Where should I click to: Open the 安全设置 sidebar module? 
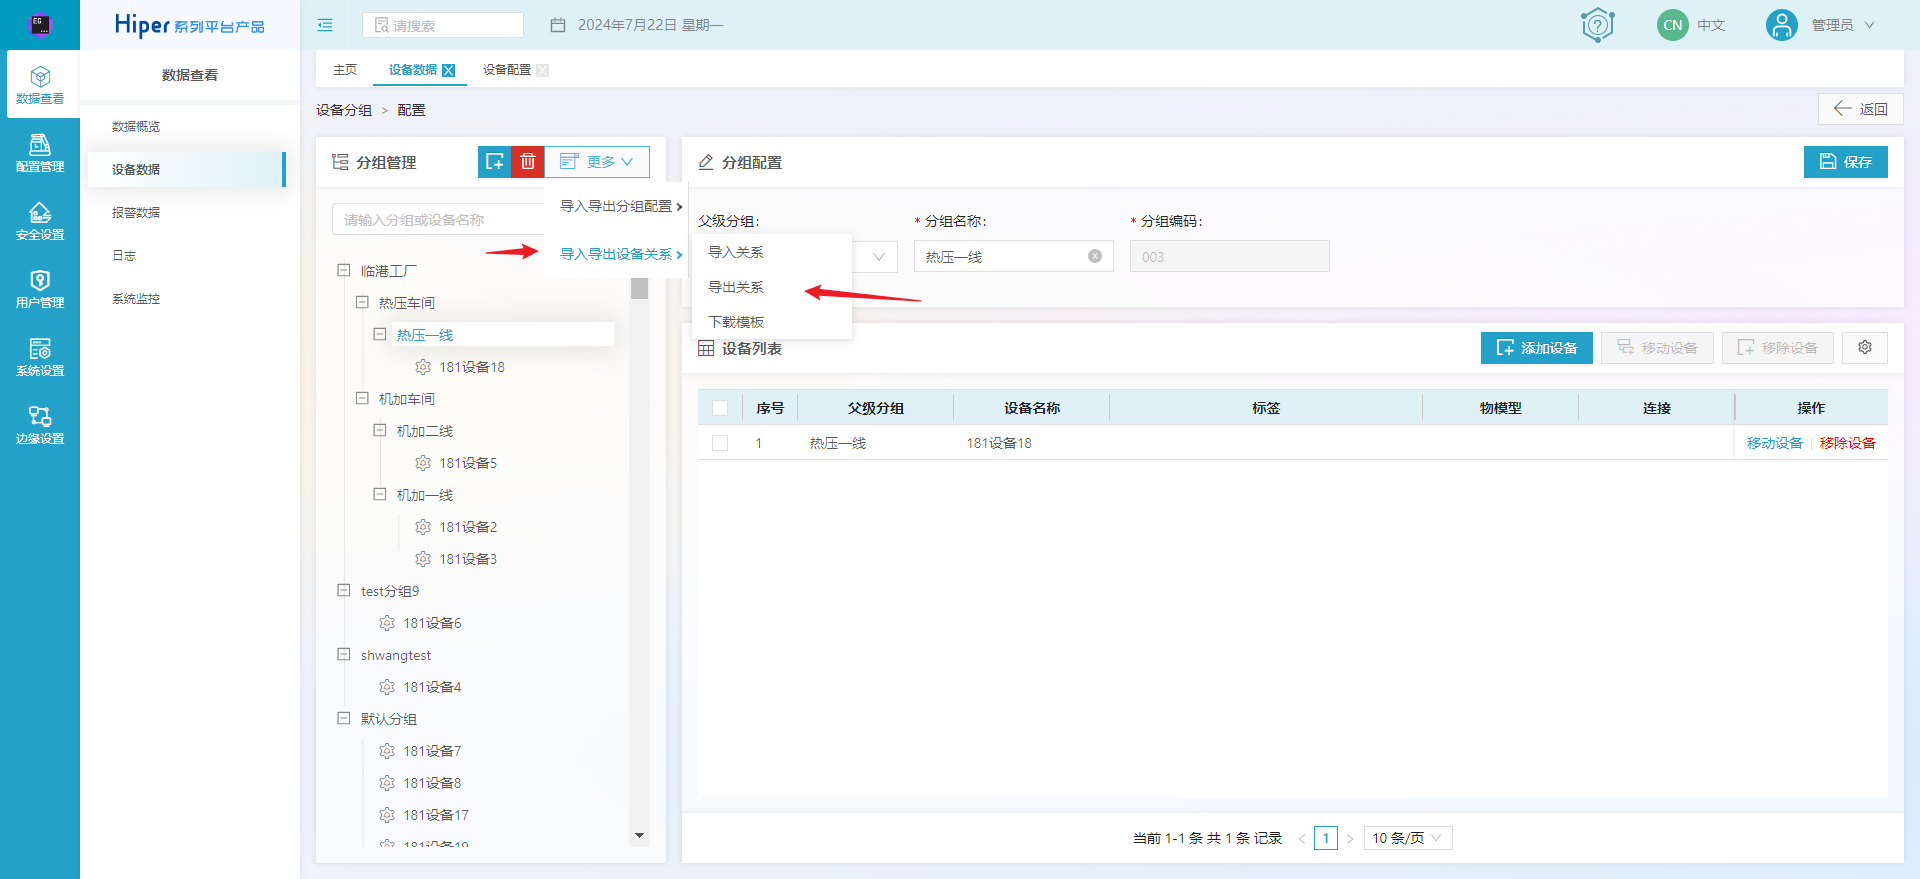(40, 221)
